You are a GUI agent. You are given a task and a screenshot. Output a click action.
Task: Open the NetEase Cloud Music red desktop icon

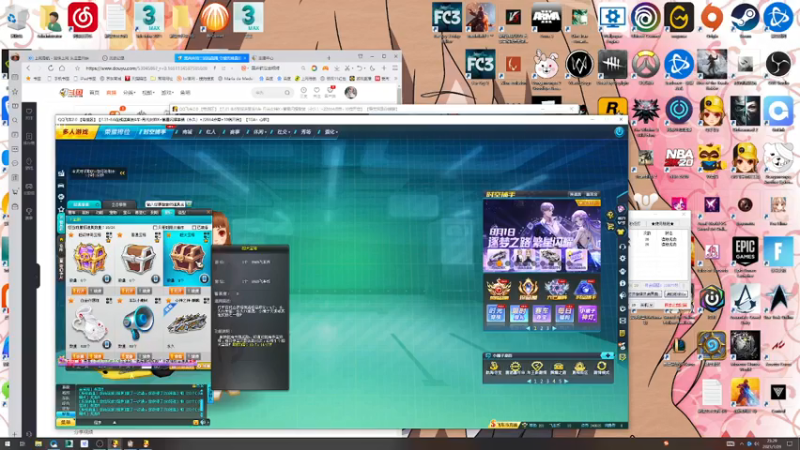[x=83, y=18]
